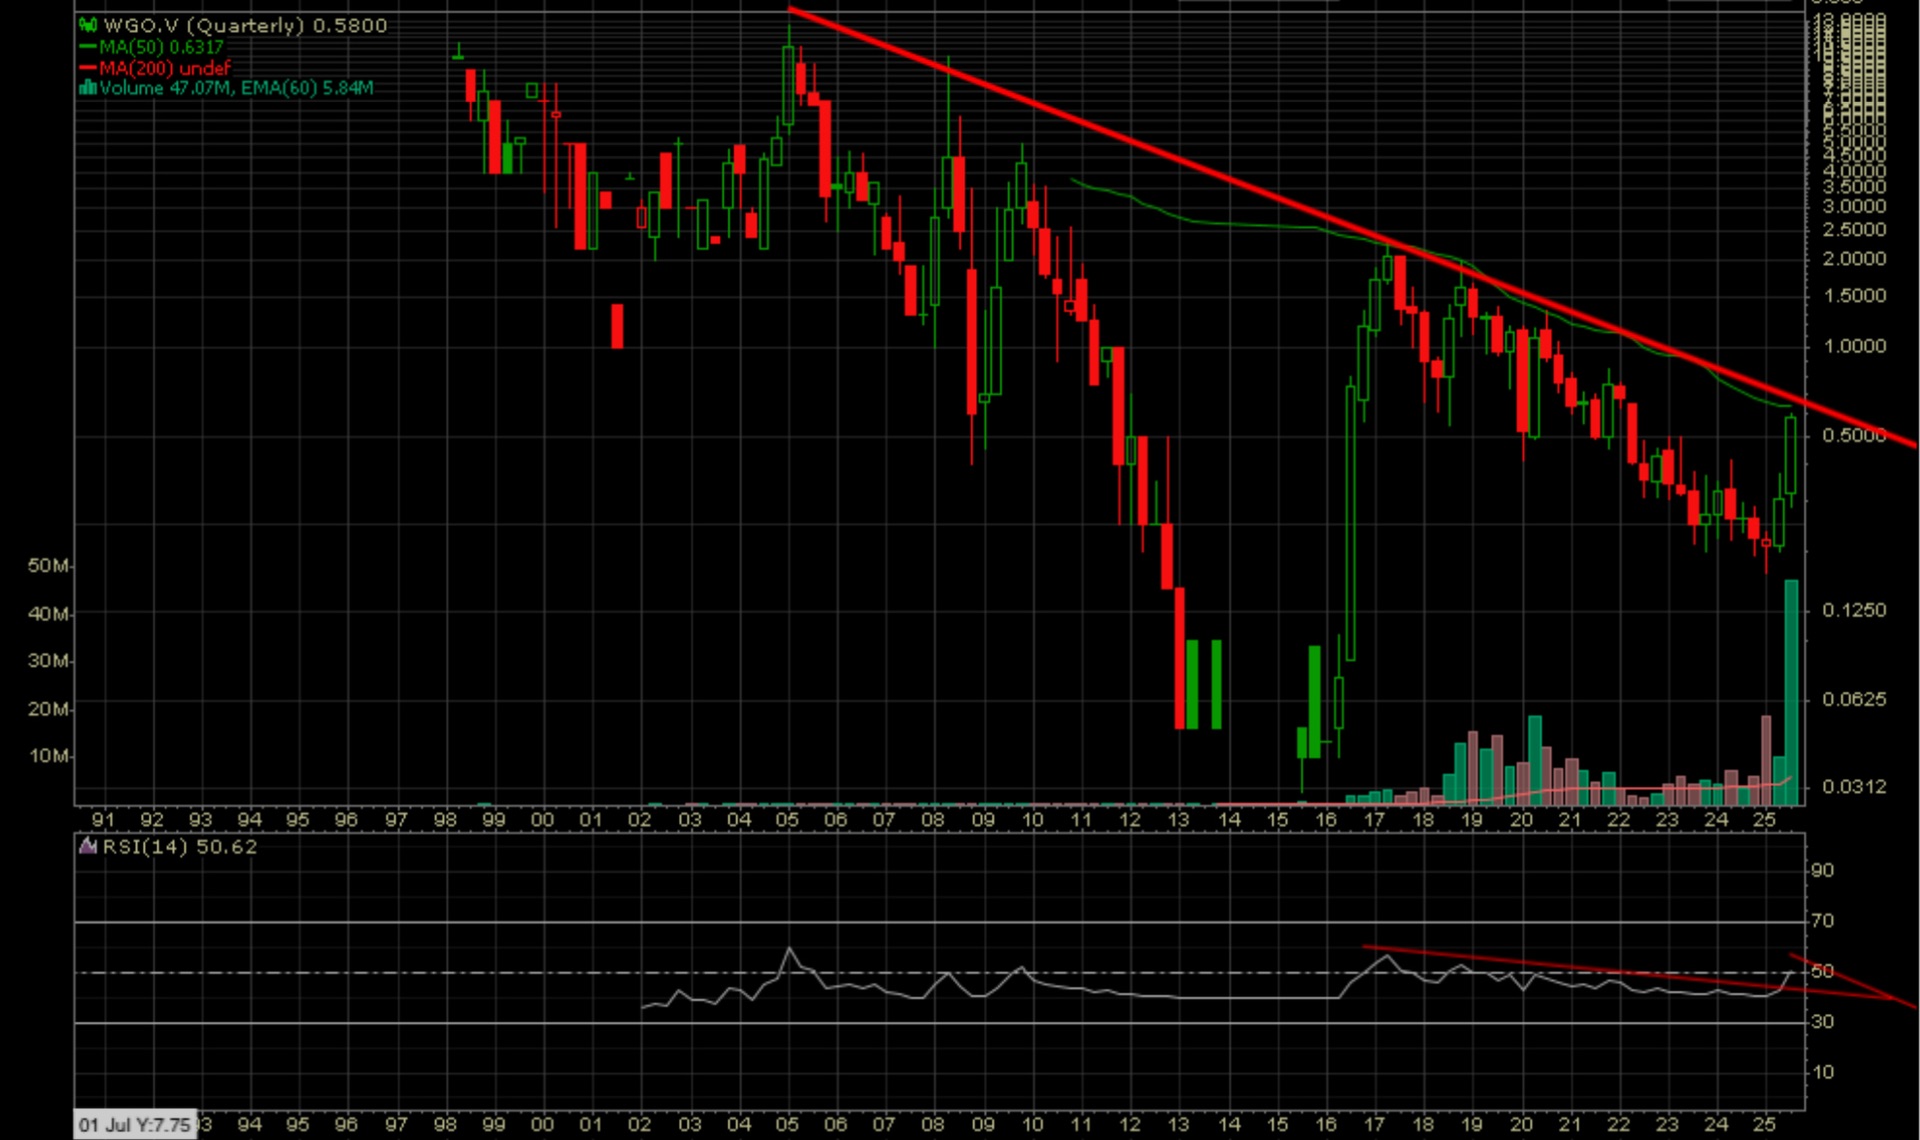Click the MA(200) undef legend text
1920x1140 pixels.
[x=165, y=68]
